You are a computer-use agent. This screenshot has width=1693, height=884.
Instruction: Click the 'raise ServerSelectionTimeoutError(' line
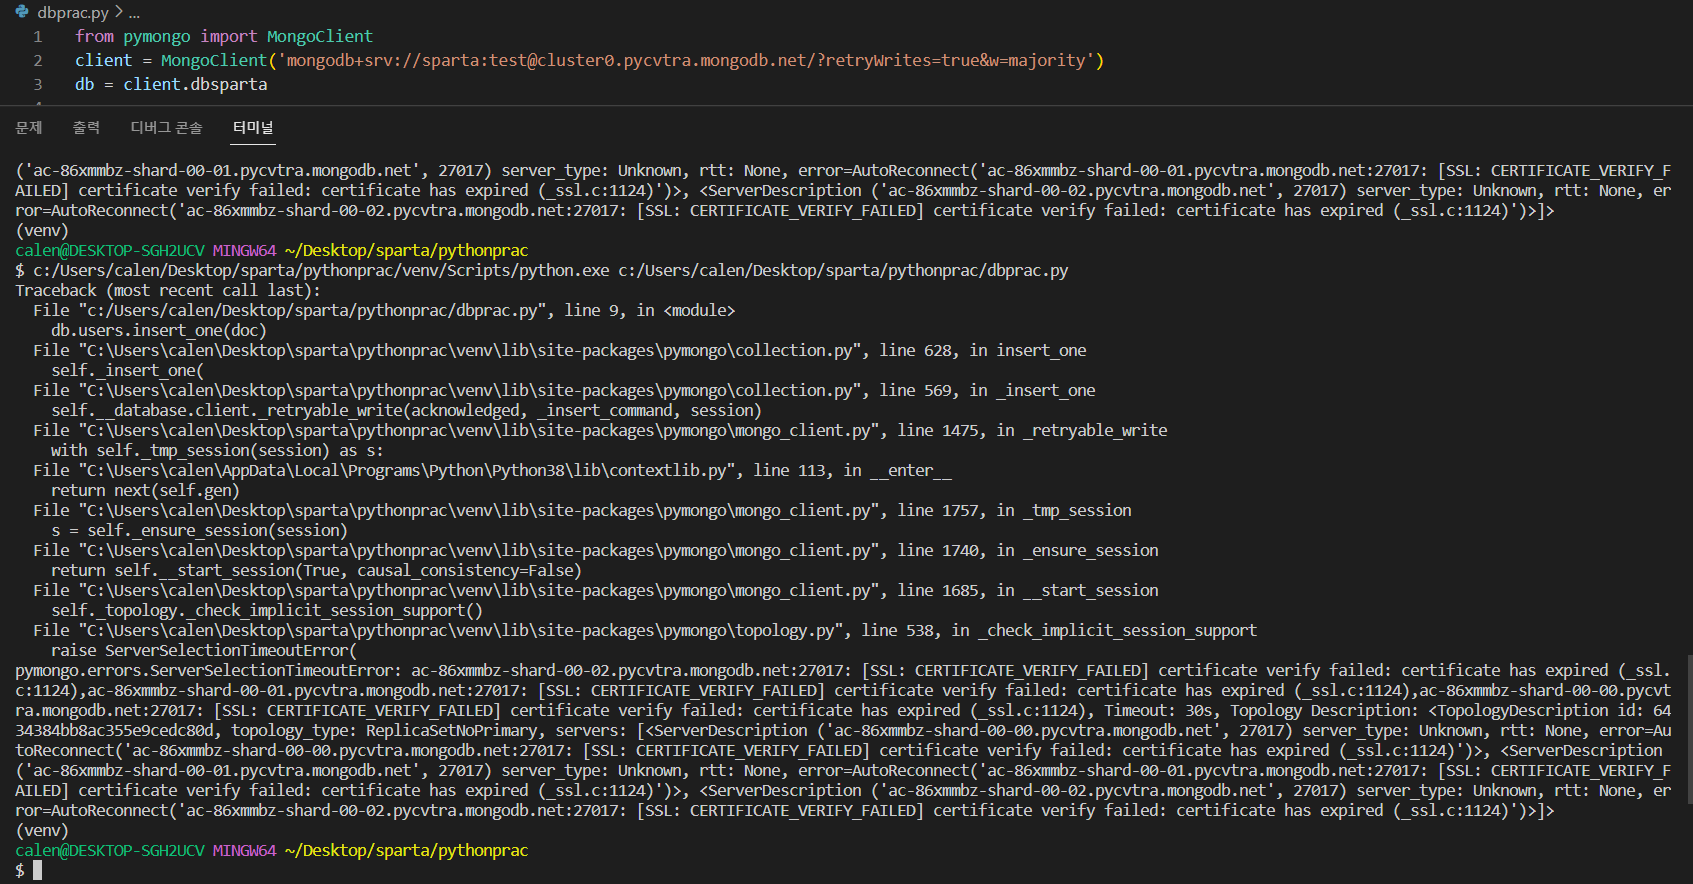204,651
